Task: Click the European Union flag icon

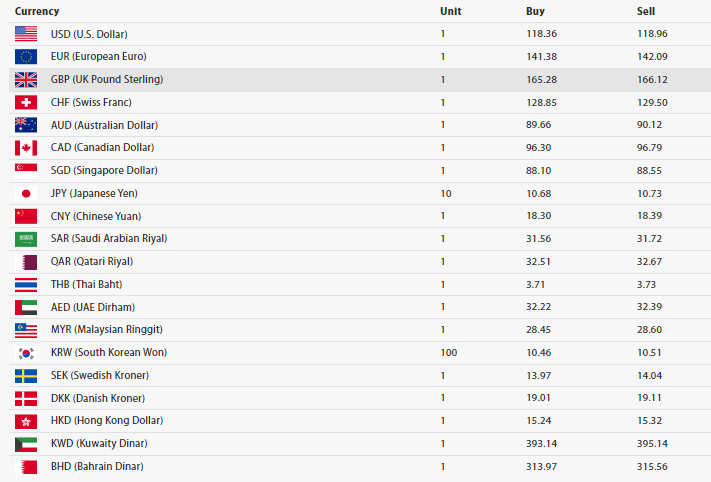Action: point(26,57)
